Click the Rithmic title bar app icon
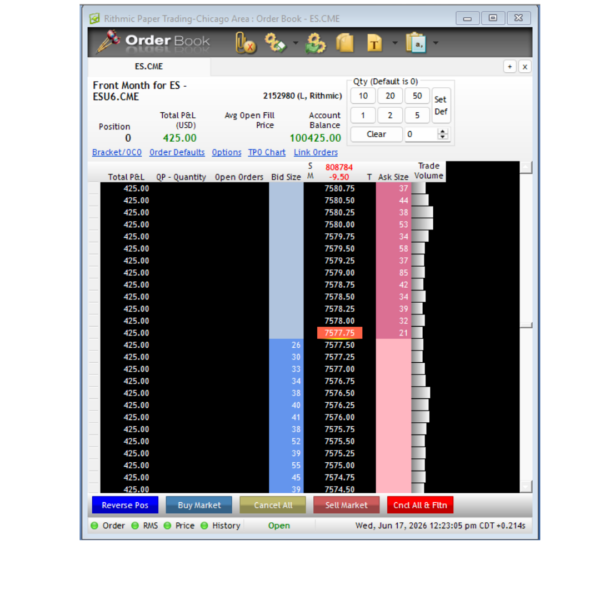 [x=95, y=18]
